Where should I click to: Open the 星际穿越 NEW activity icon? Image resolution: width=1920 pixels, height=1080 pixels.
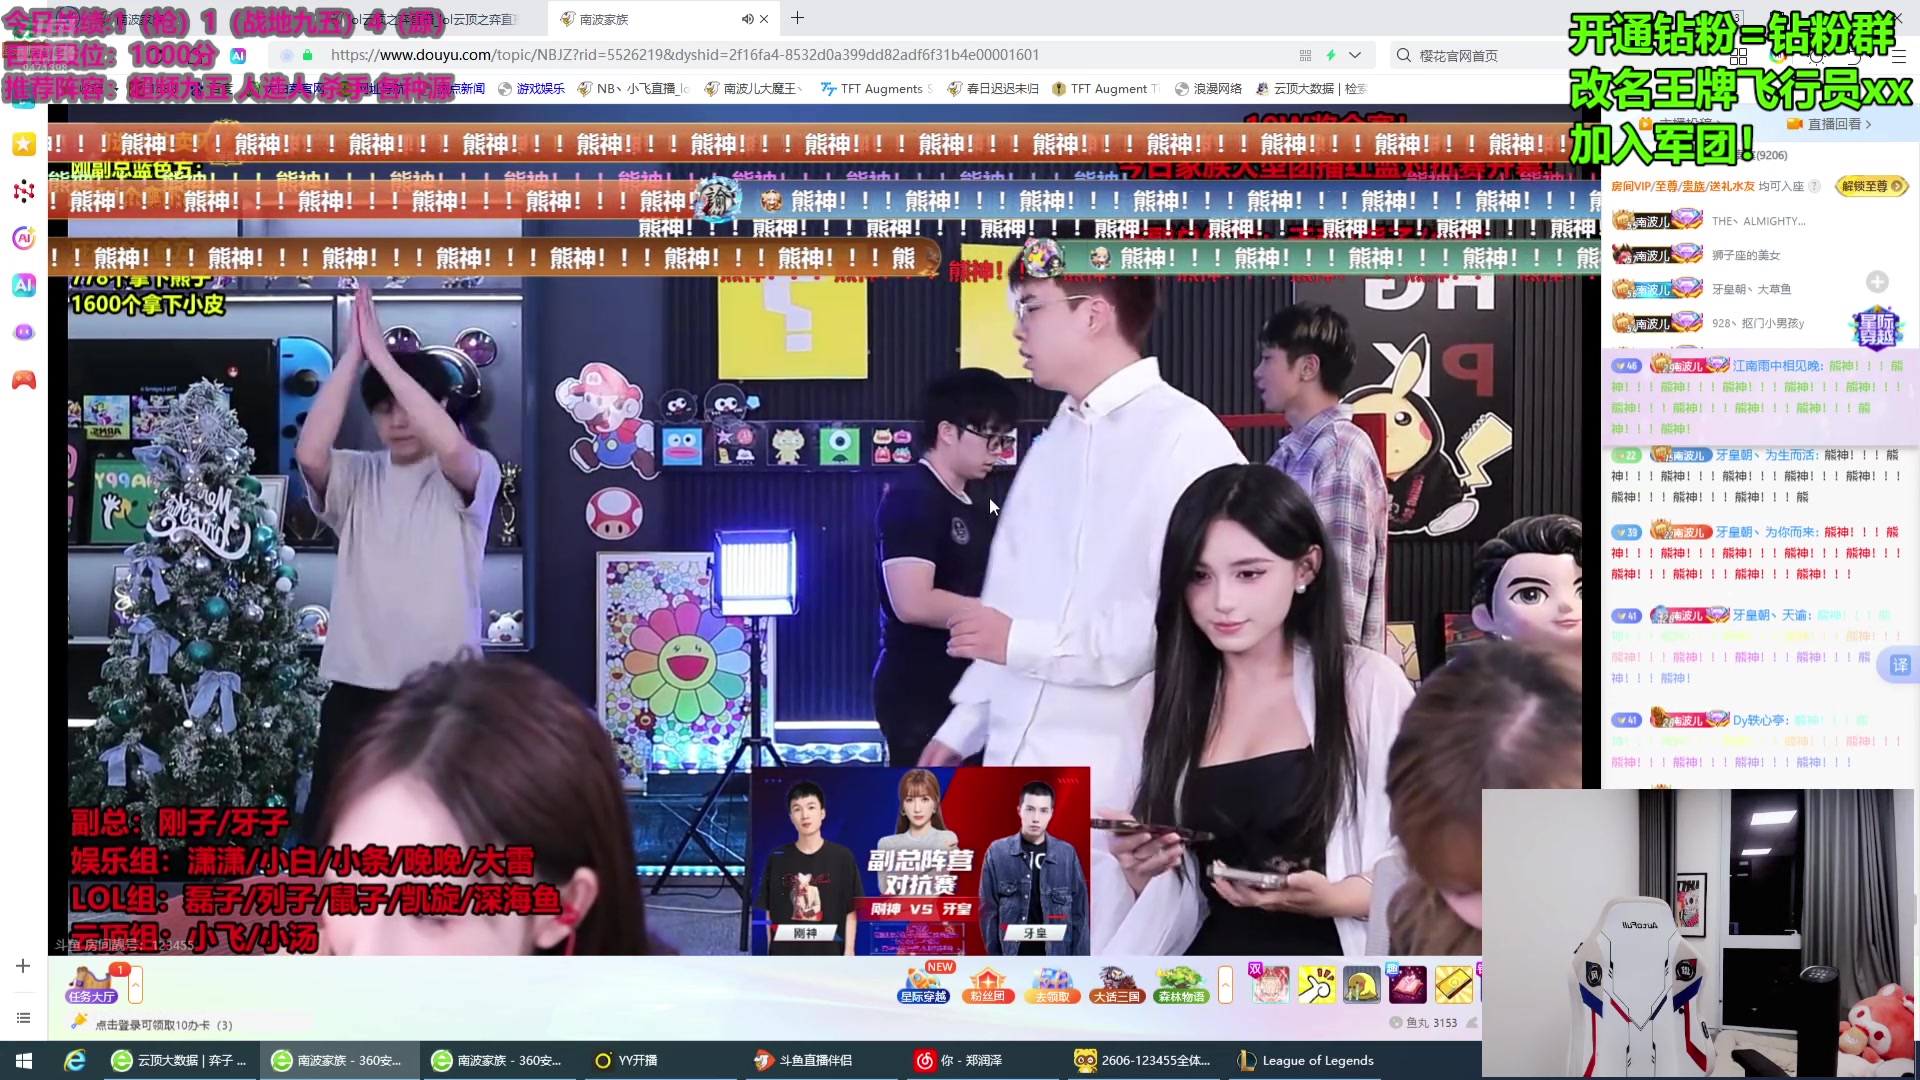[924, 984]
